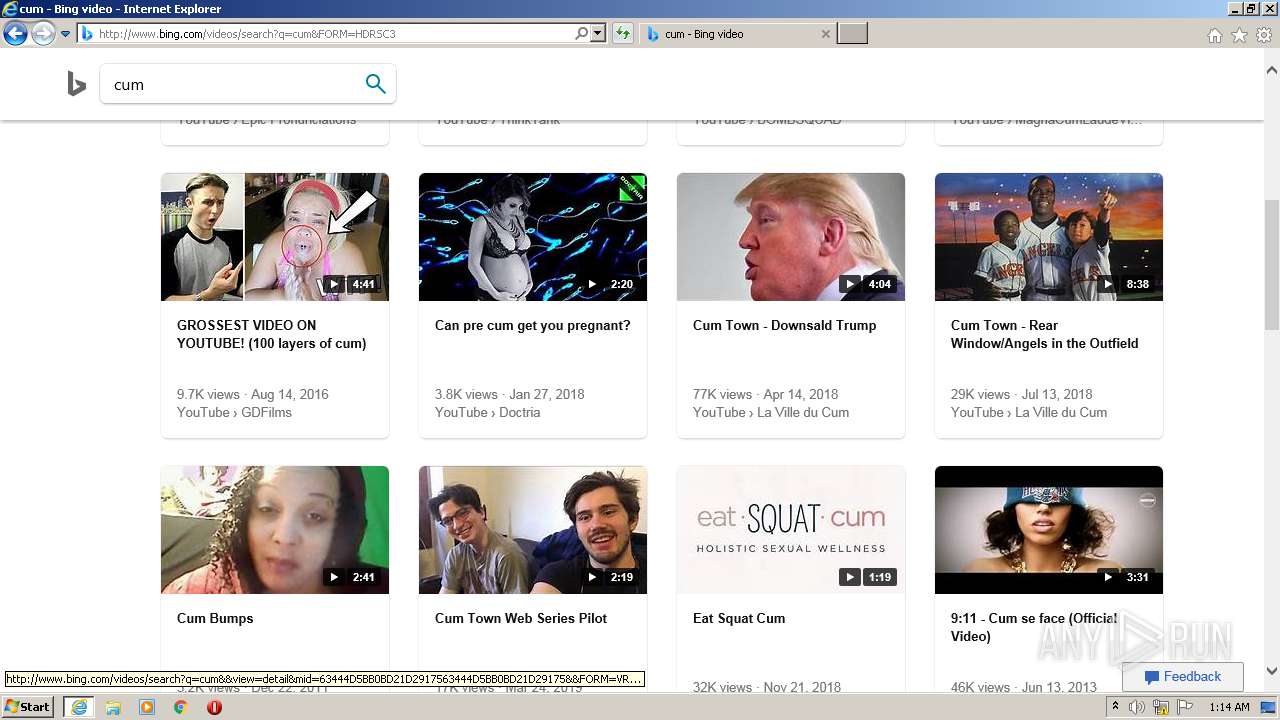This screenshot has width=1280, height=720.
Task: Show hidden system tray icons
Action: 1116,707
